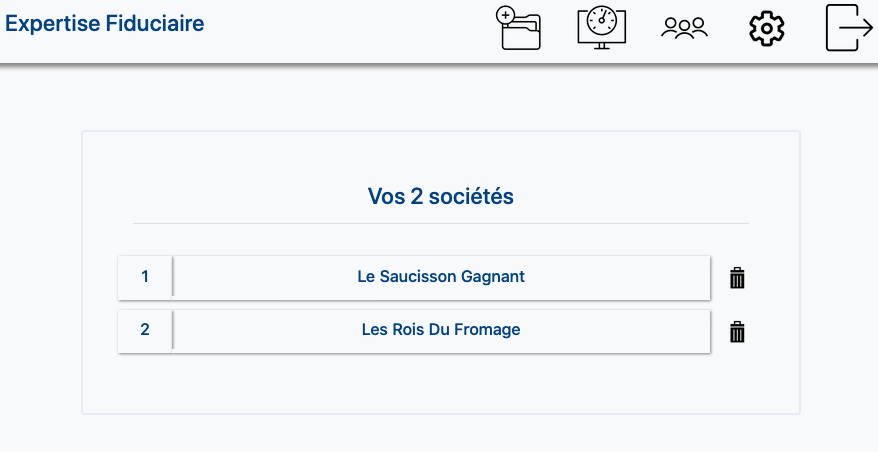Open the dashboard gauge monitor icon
Screen dimensions: 878x452
(601, 27)
